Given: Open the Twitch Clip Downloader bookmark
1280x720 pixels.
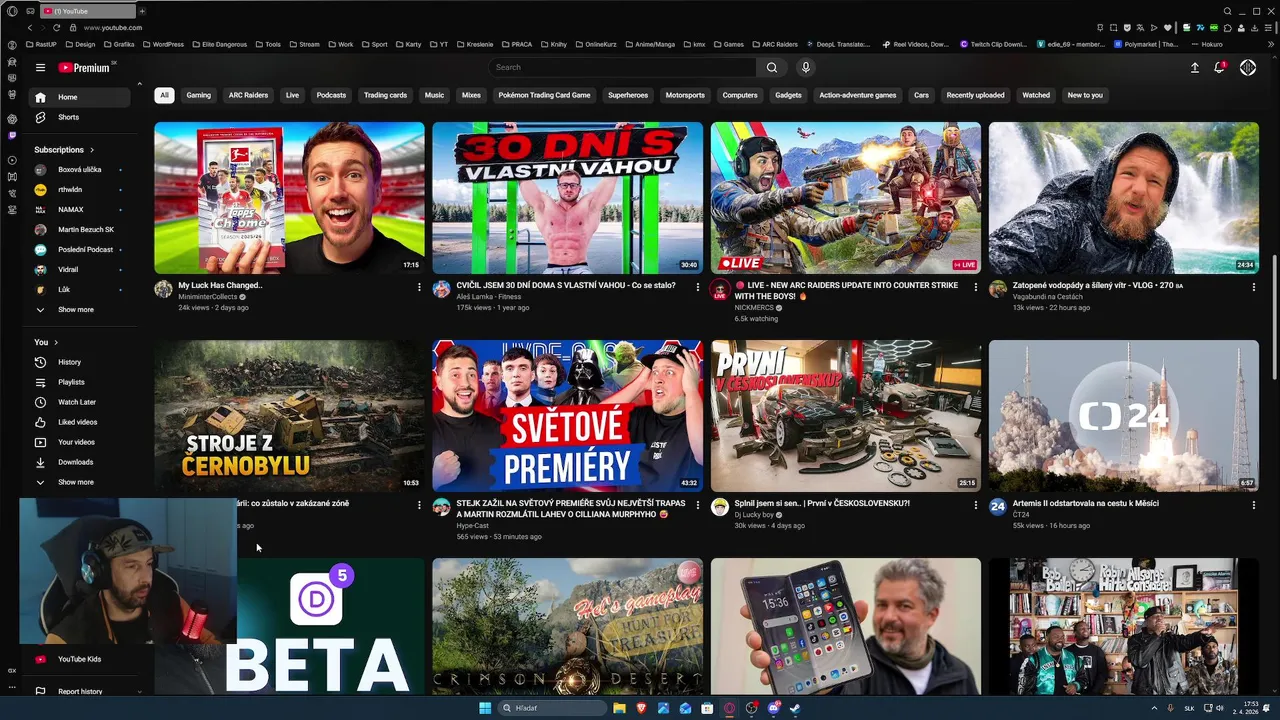Looking at the screenshot, I should point(993,44).
